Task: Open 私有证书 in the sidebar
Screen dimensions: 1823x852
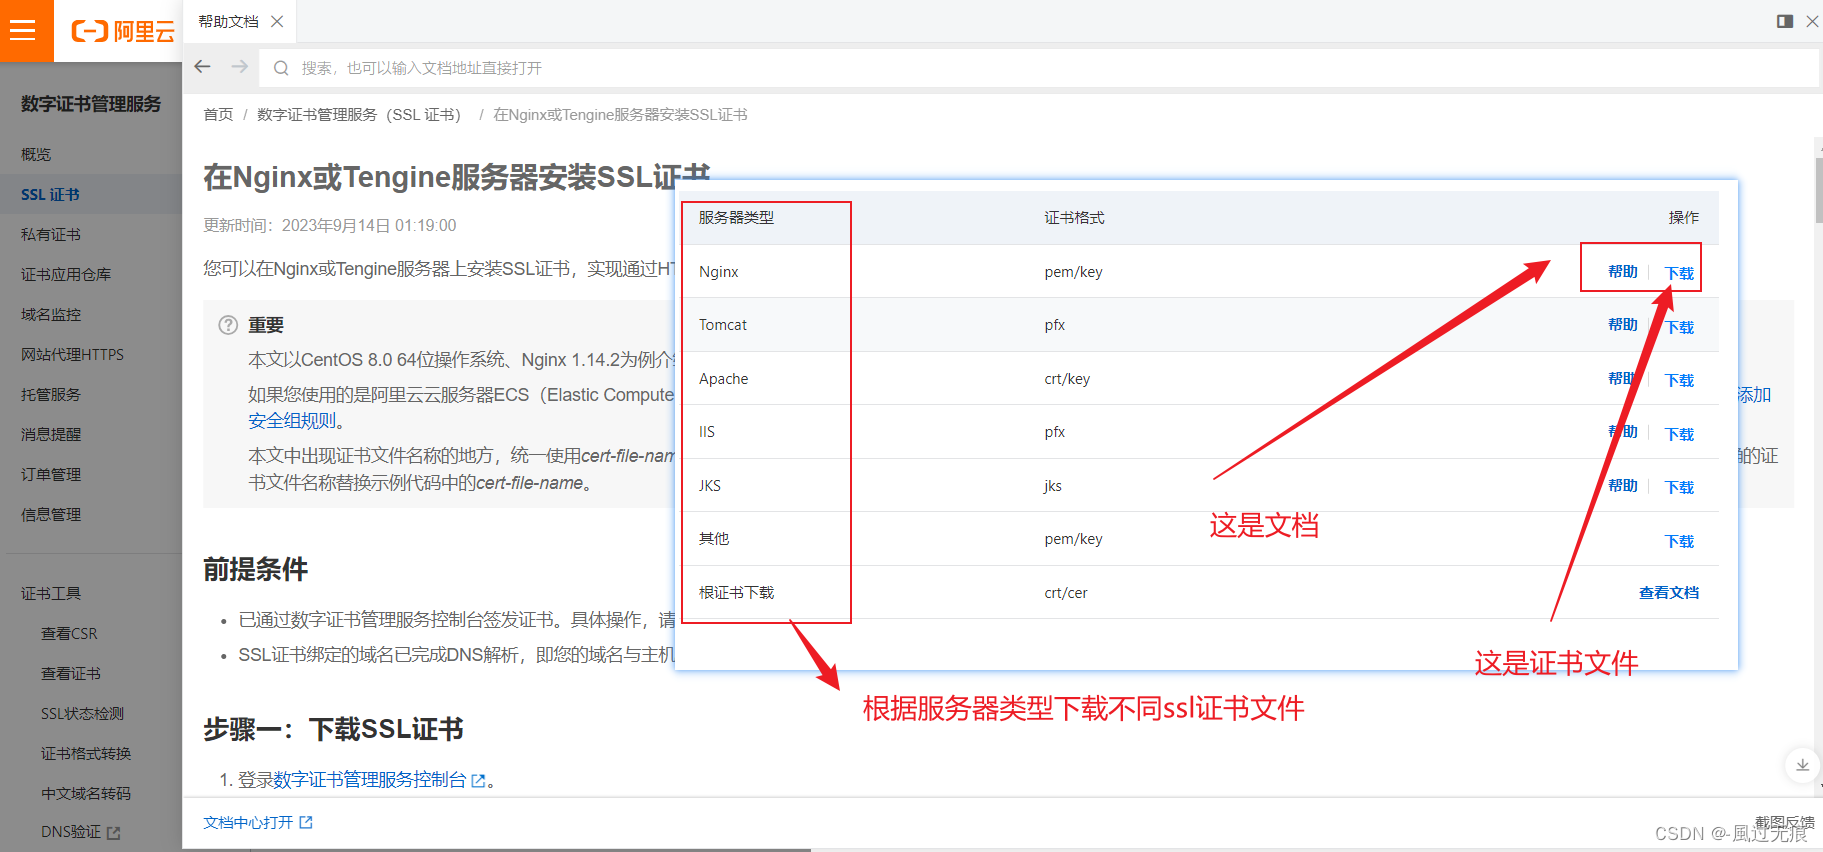Action: [x=51, y=234]
